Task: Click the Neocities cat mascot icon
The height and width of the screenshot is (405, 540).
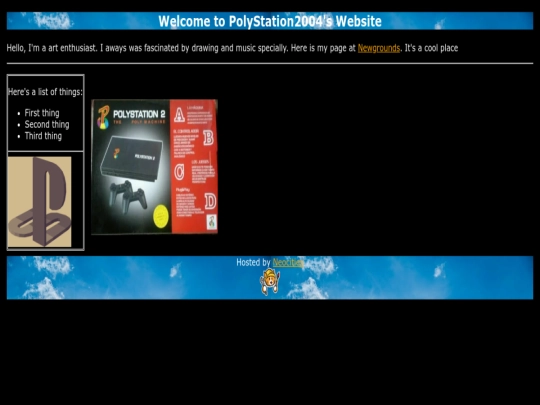Action: tap(270, 282)
